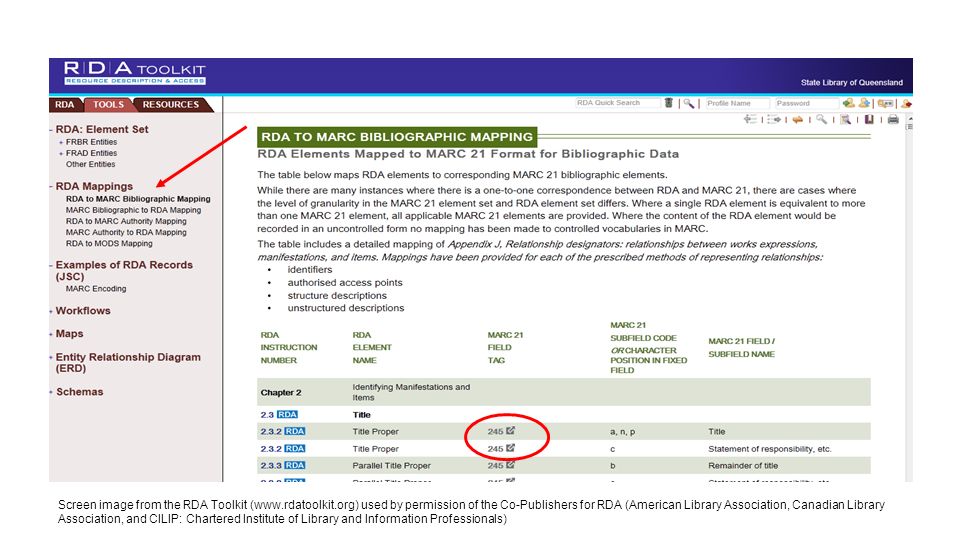Click the RDA badge on 2.3.2 row with subfield c
The width and height of the screenshot is (960, 540).
click(x=294, y=448)
